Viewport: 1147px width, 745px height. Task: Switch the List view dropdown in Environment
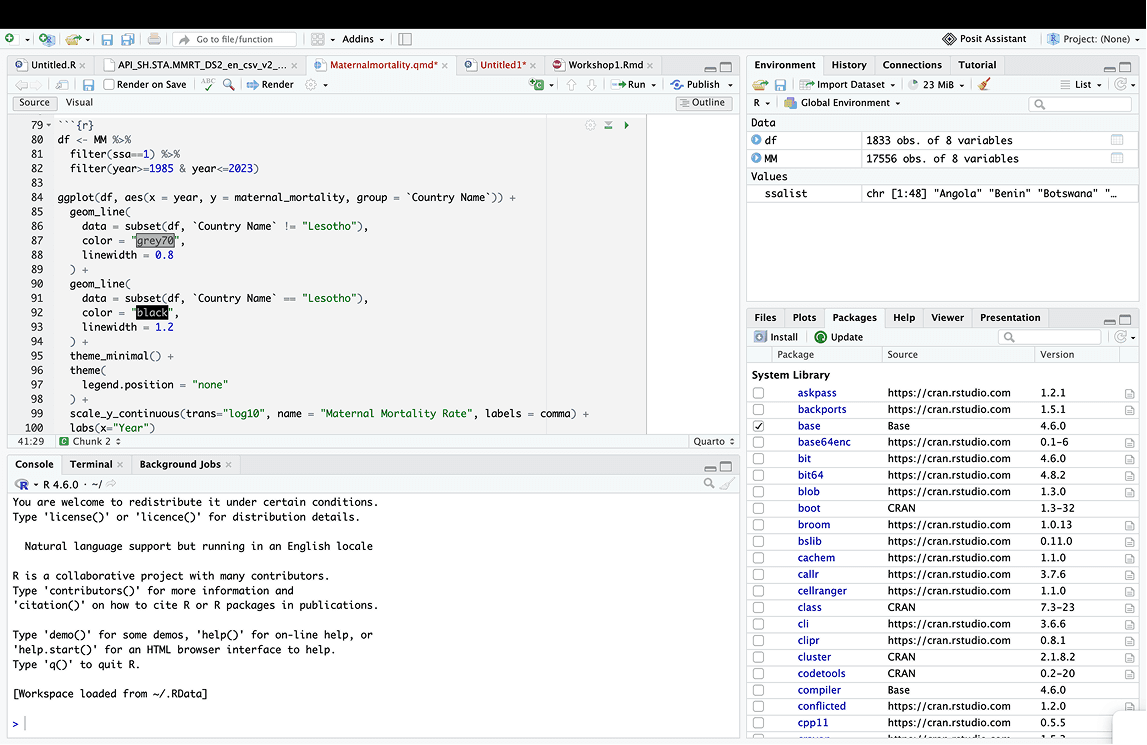coord(1081,85)
